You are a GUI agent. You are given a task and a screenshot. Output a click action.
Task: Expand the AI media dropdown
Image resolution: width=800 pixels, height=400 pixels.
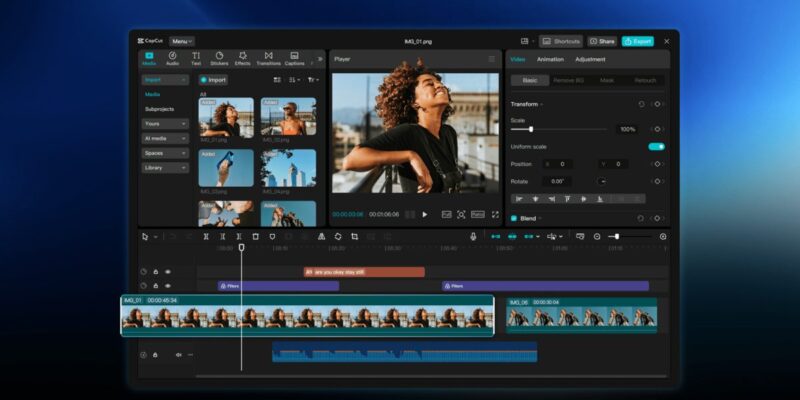[165, 139]
